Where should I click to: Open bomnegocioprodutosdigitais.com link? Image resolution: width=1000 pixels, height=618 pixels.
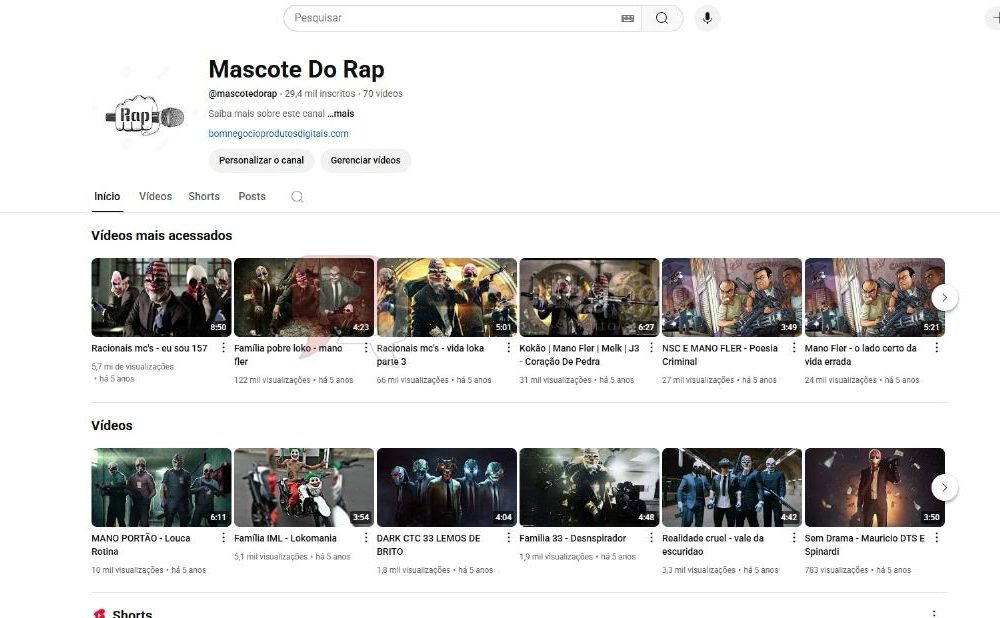278,133
